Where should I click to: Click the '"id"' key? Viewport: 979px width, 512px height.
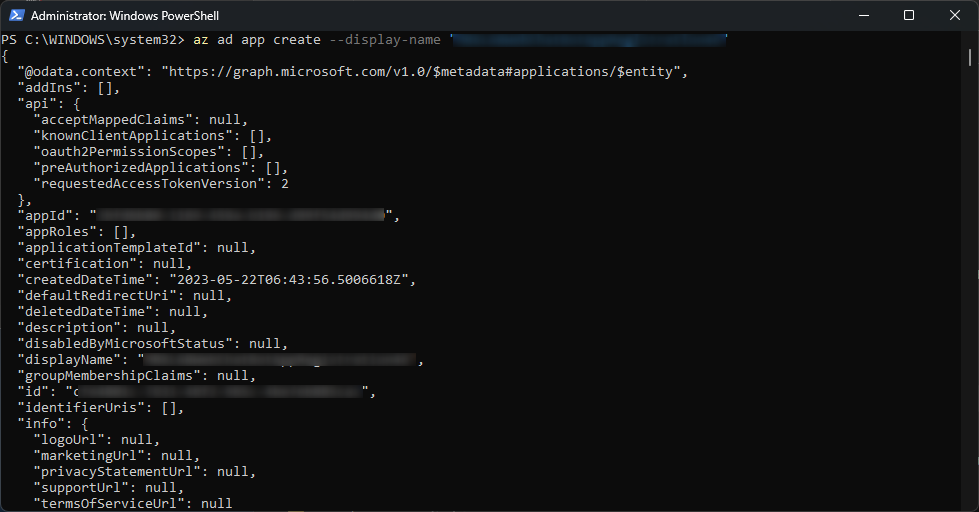point(33,392)
